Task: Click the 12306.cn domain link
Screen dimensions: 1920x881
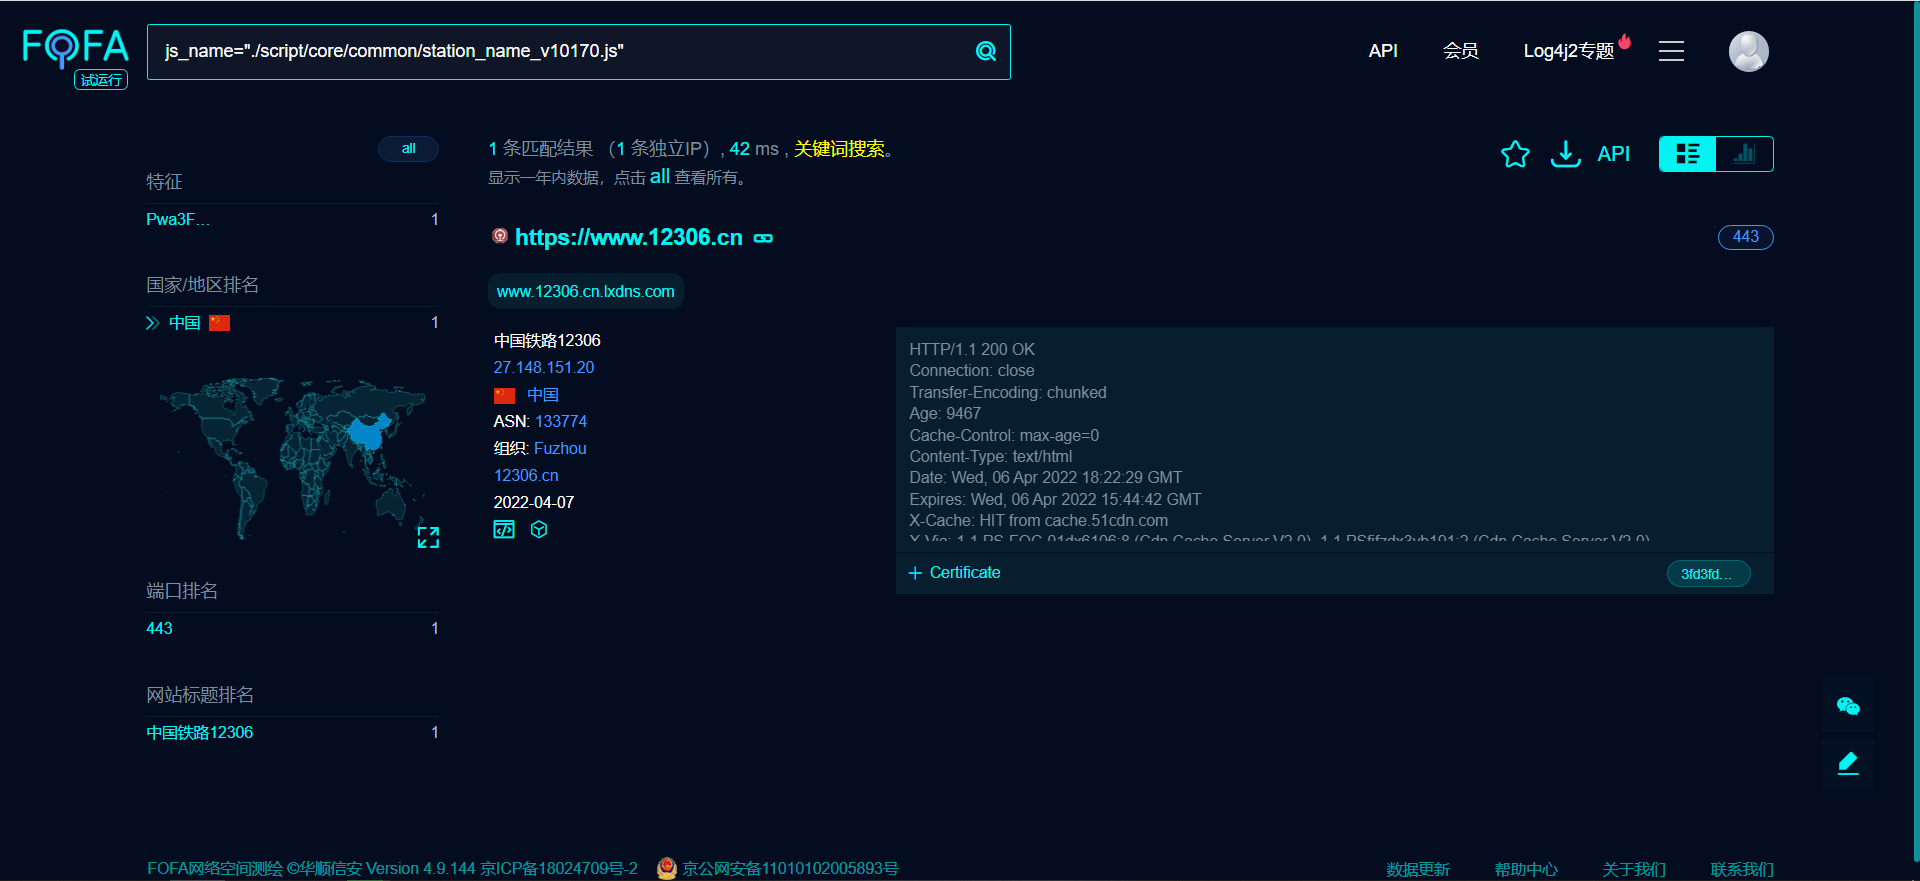Action: click(526, 475)
